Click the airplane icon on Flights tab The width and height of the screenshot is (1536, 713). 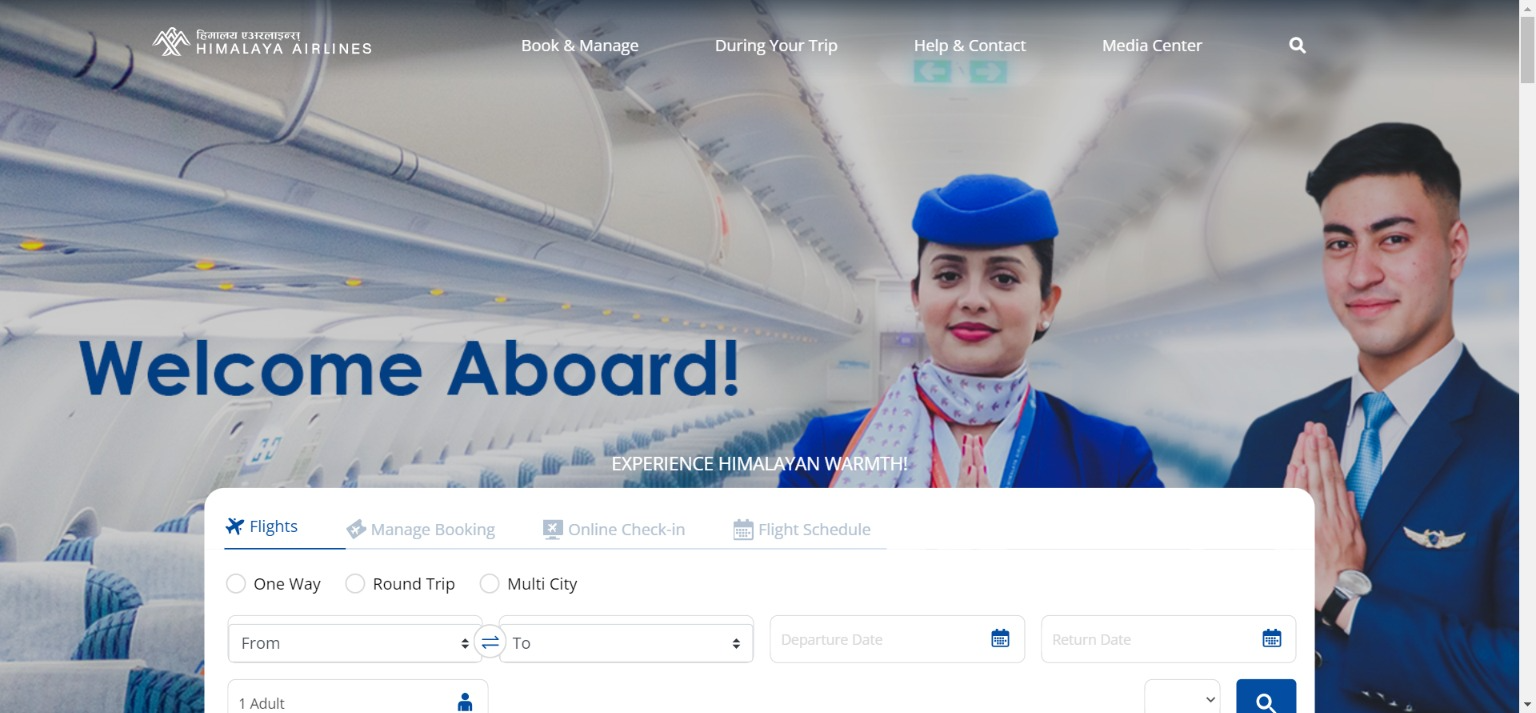[235, 527]
